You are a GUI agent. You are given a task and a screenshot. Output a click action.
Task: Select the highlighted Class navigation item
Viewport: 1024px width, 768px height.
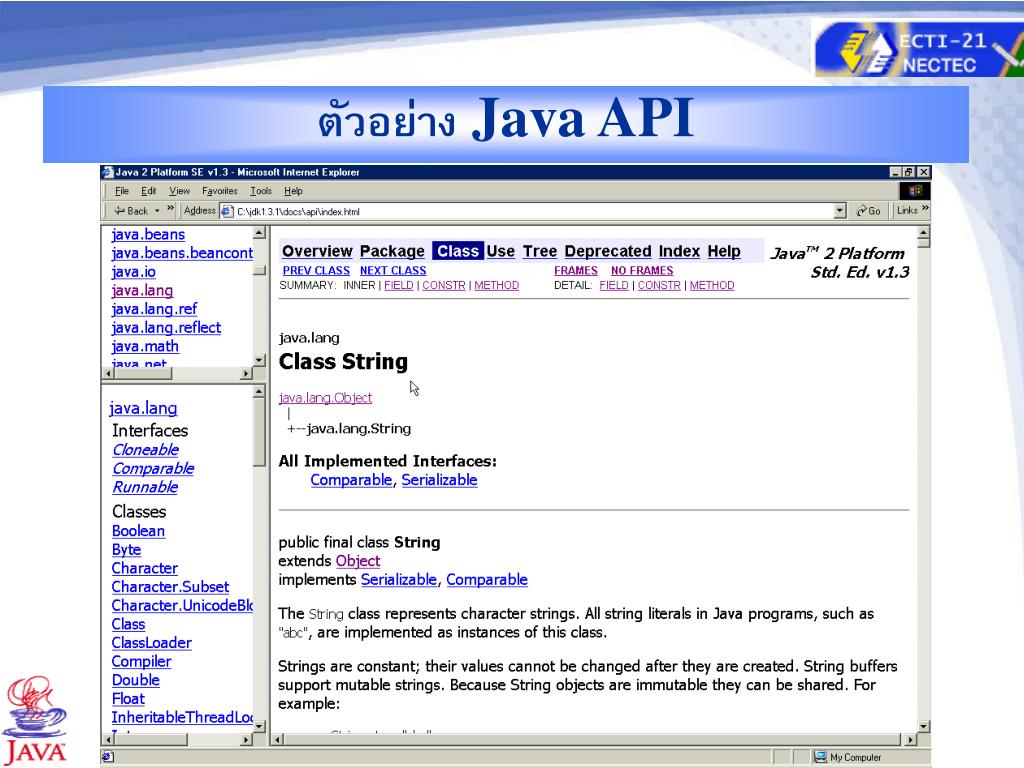click(458, 251)
